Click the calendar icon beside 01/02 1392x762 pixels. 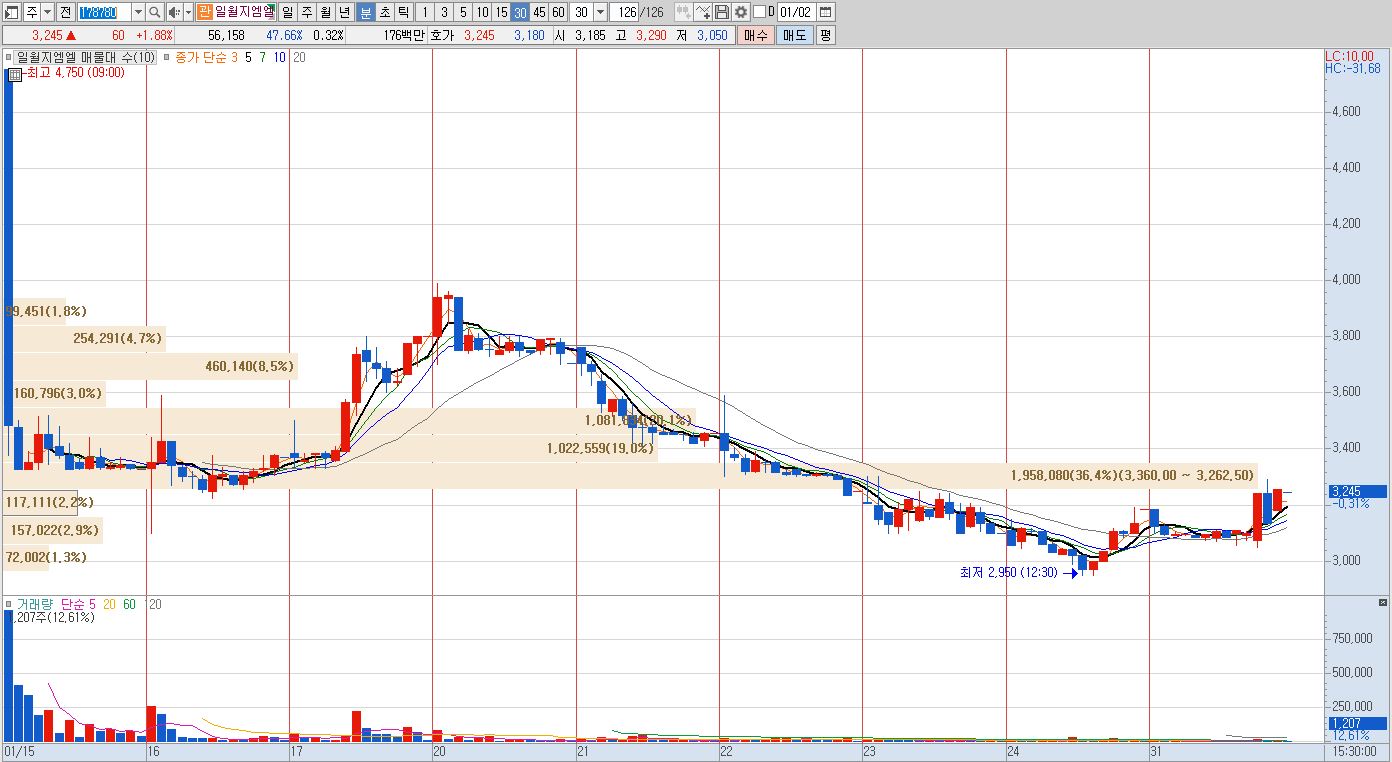pyautogui.click(x=826, y=12)
